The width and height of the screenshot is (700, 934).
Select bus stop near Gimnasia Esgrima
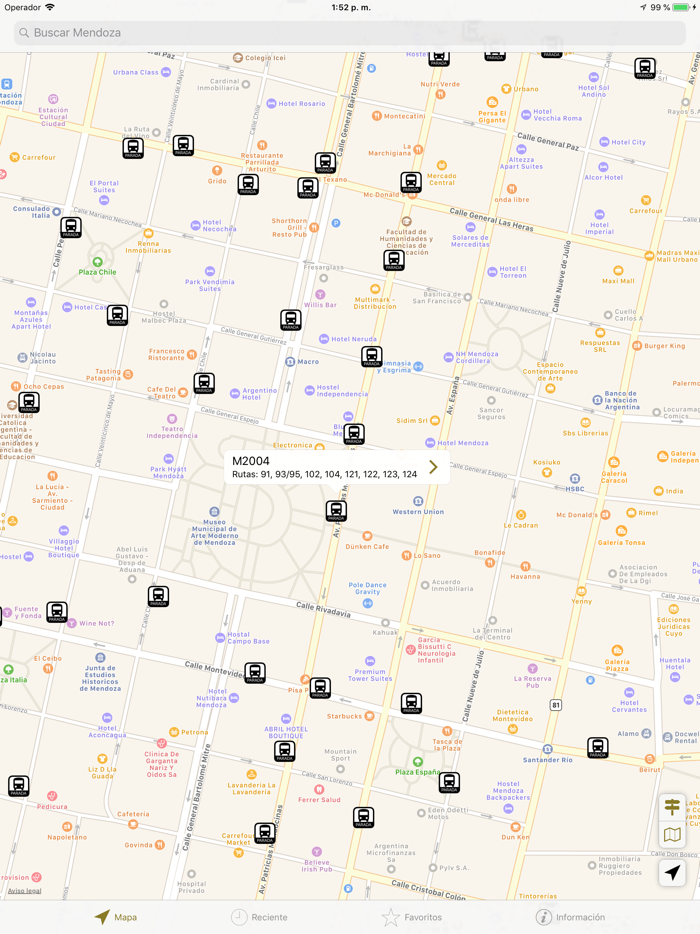point(371,356)
